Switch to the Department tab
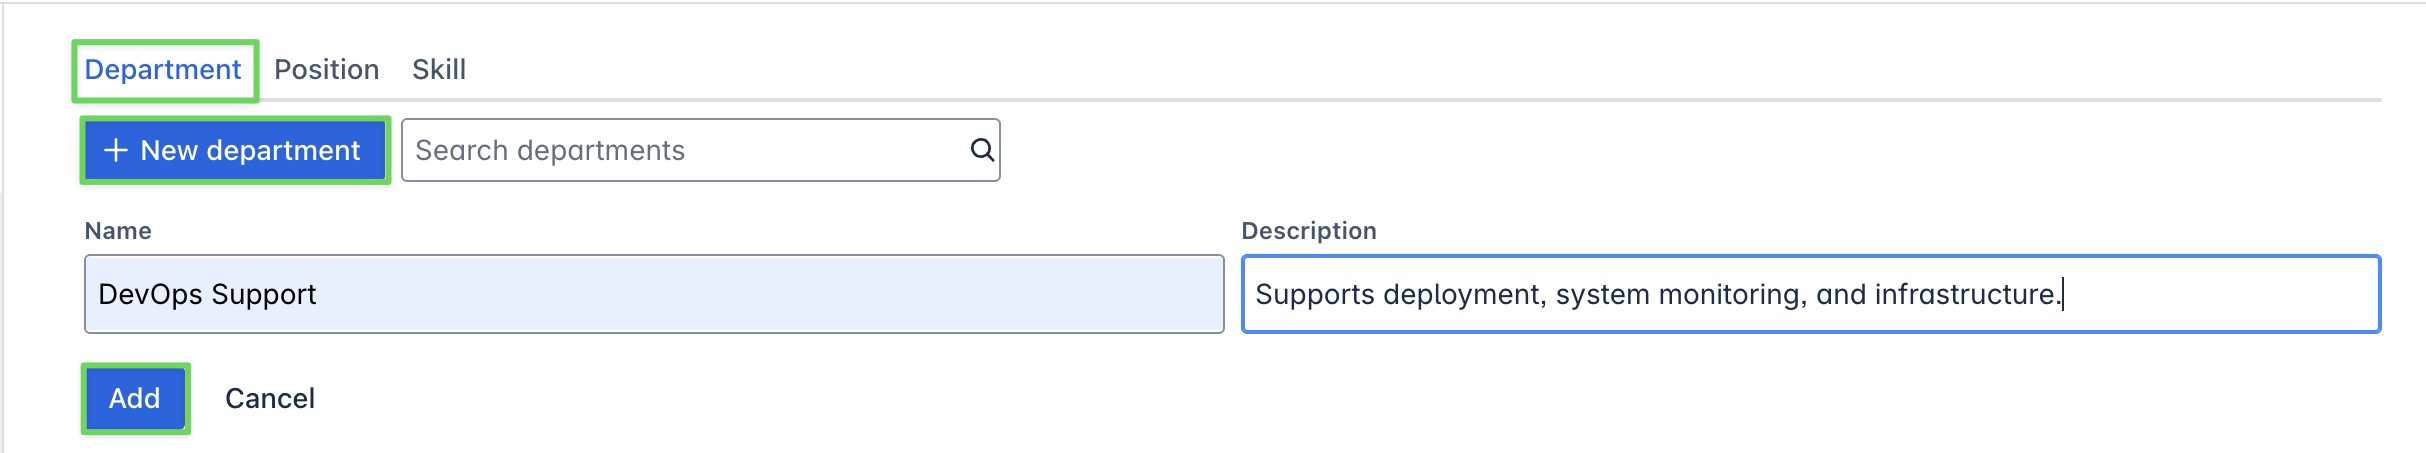The image size is (2426, 453). [163, 70]
